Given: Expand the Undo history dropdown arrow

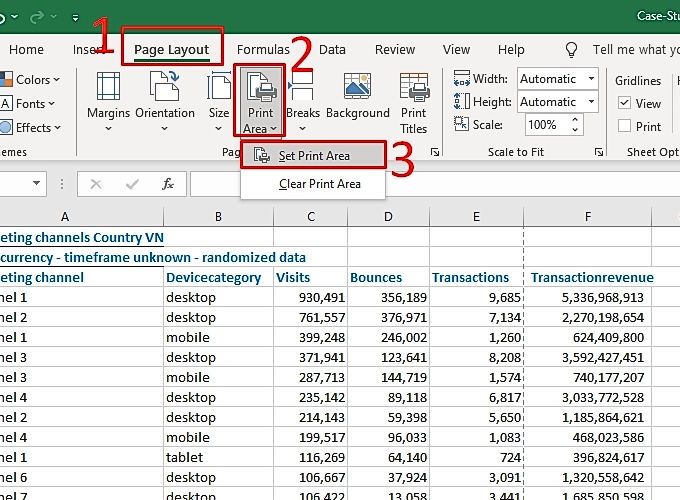Looking at the screenshot, I should pyautogui.click(x=15, y=16).
